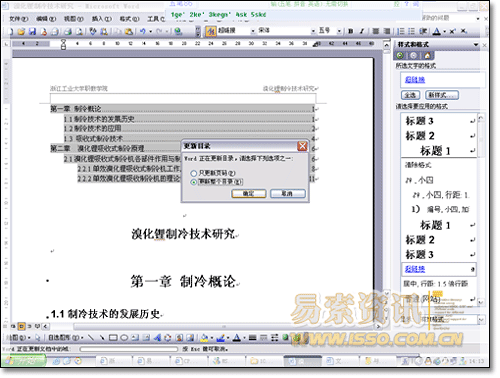Open the Tools menu
Screen dimensions: 500x378
tap(156, 19)
